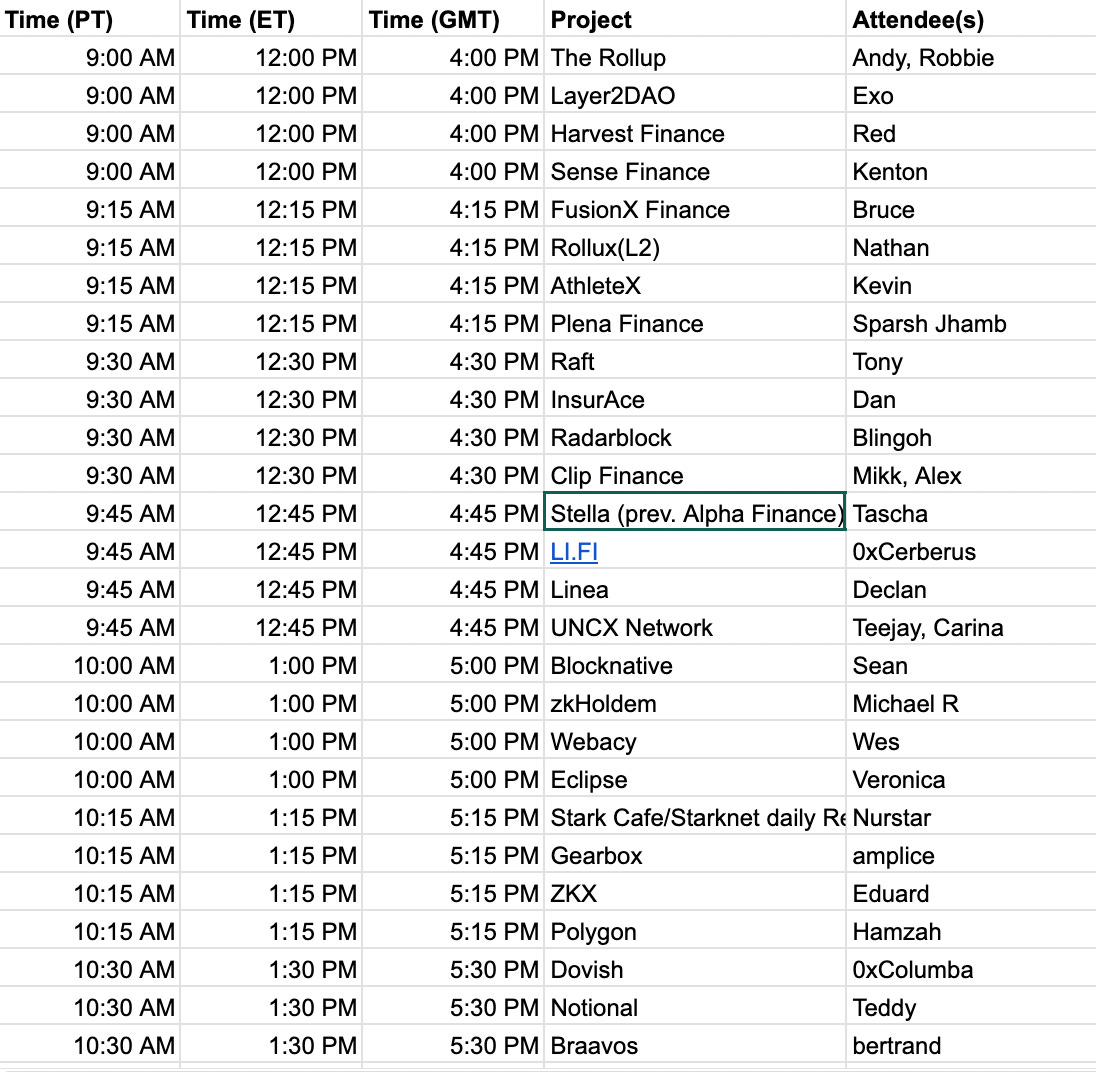Screen dimensions: 1096x1072
Task: Select the Blocknative cell
Action: pos(695,665)
